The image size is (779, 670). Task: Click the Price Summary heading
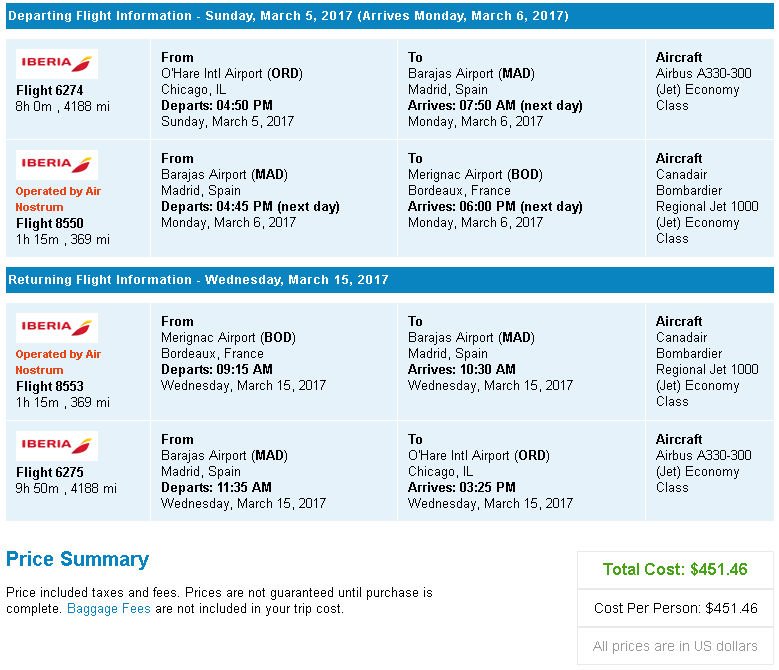(78, 559)
